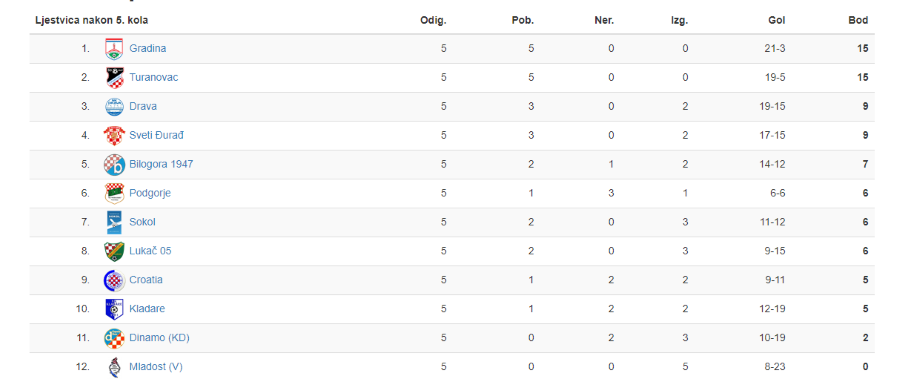Click the Lukač 05 club crest
Screen dimensions: 900x388
coord(114,251)
